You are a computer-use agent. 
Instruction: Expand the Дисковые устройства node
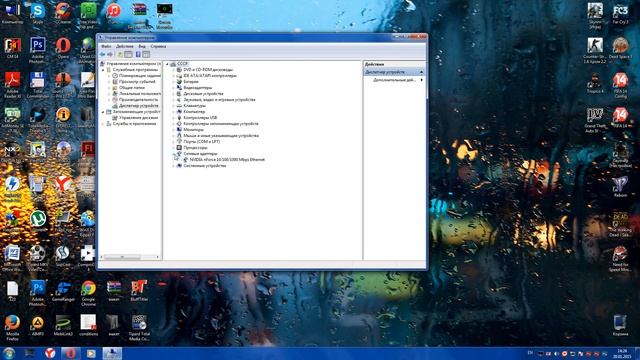pos(173,94)
